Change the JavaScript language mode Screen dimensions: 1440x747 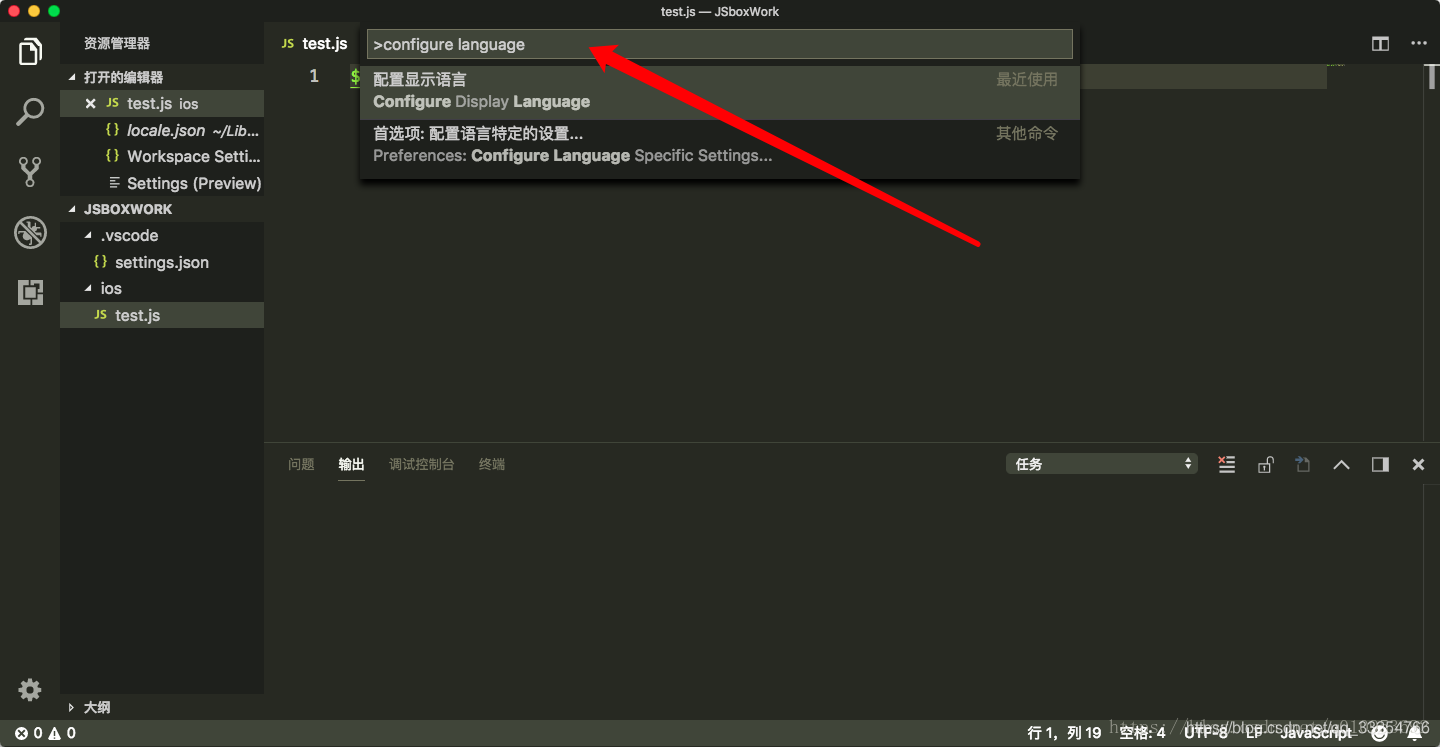[1316, 733]
